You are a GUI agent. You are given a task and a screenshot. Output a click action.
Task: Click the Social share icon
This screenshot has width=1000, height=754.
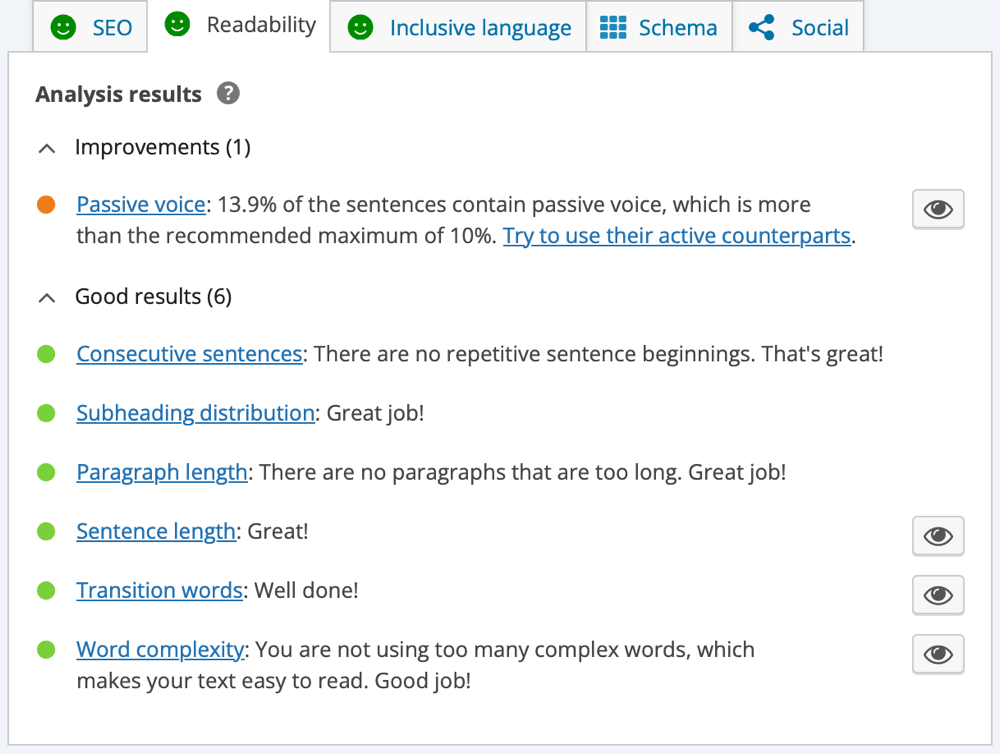click(761, 27)
